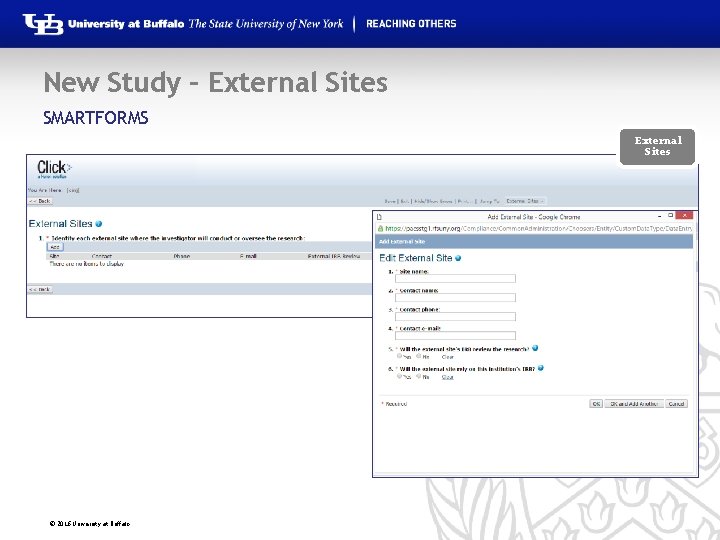Click the Print link in the form toolbar
Image resolution: width=720 pixels, height=540 pixels.
[x=464, y=201]
